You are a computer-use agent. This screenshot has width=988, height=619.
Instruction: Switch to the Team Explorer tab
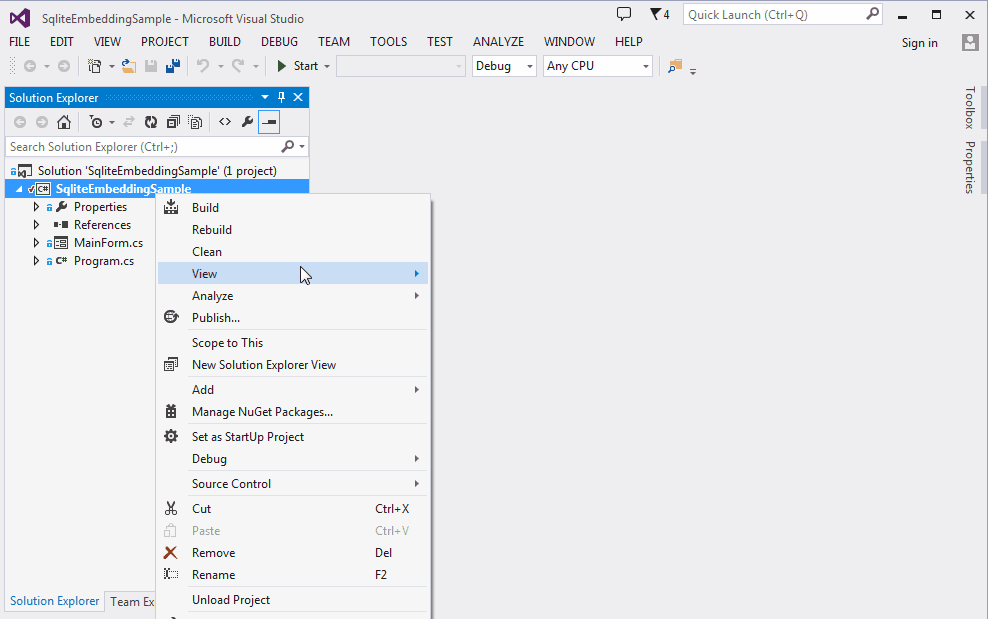coord(133,601)
